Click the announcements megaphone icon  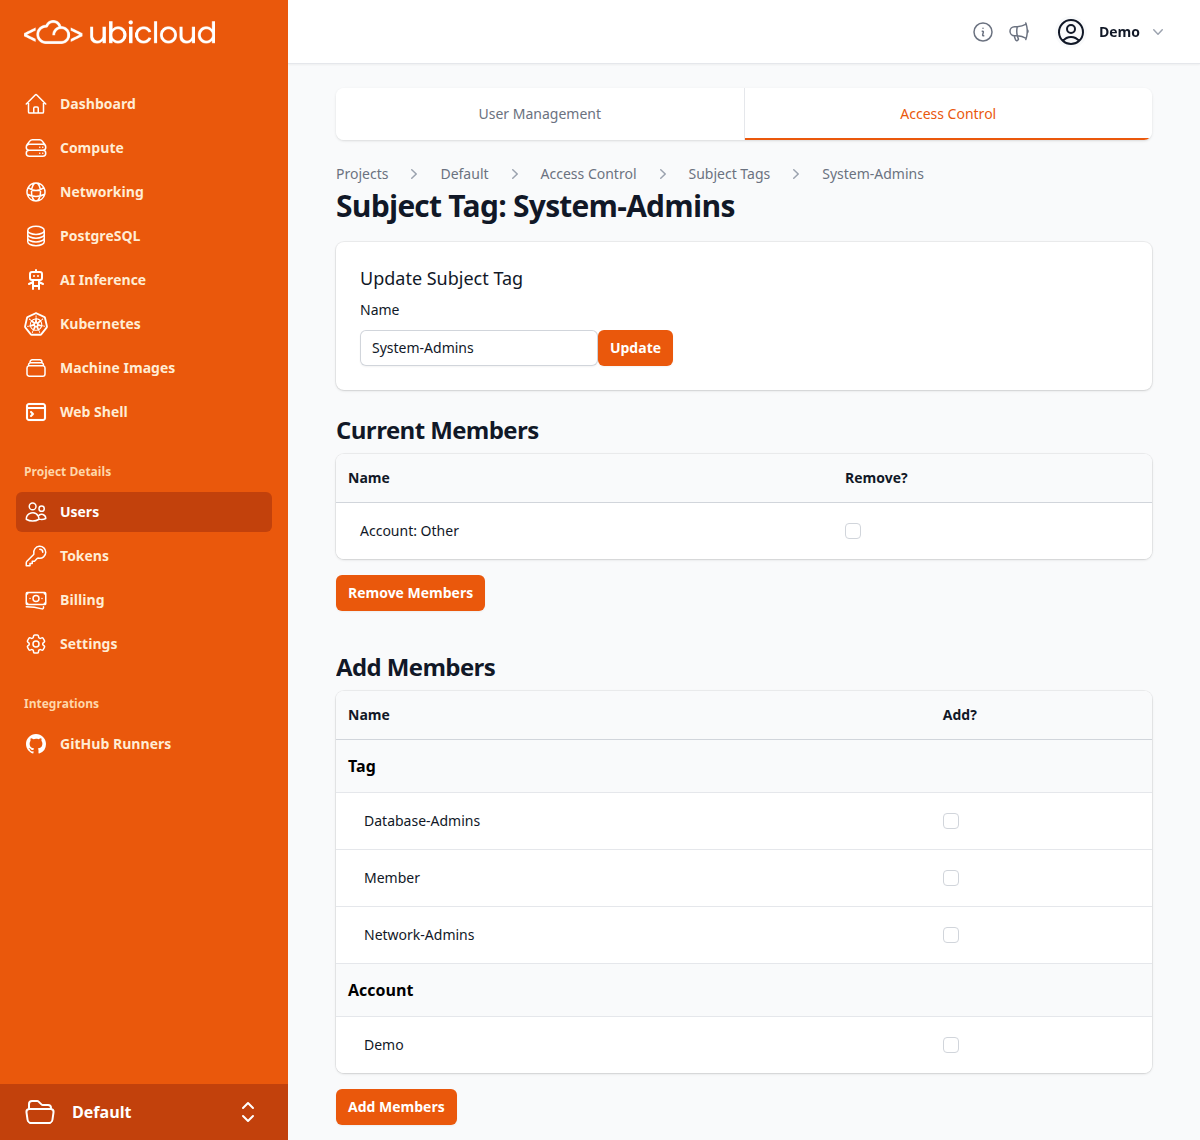coord(1019,32)
